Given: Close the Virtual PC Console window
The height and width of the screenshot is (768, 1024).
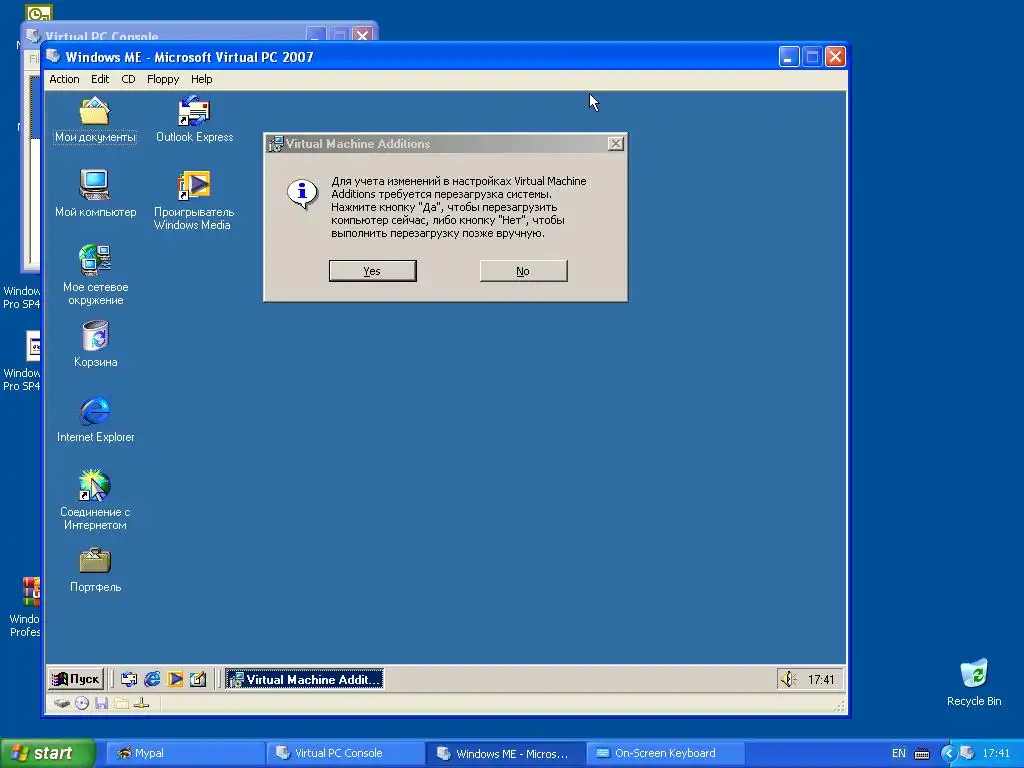Looking at the screenshot, I should (x=362, y=34).
